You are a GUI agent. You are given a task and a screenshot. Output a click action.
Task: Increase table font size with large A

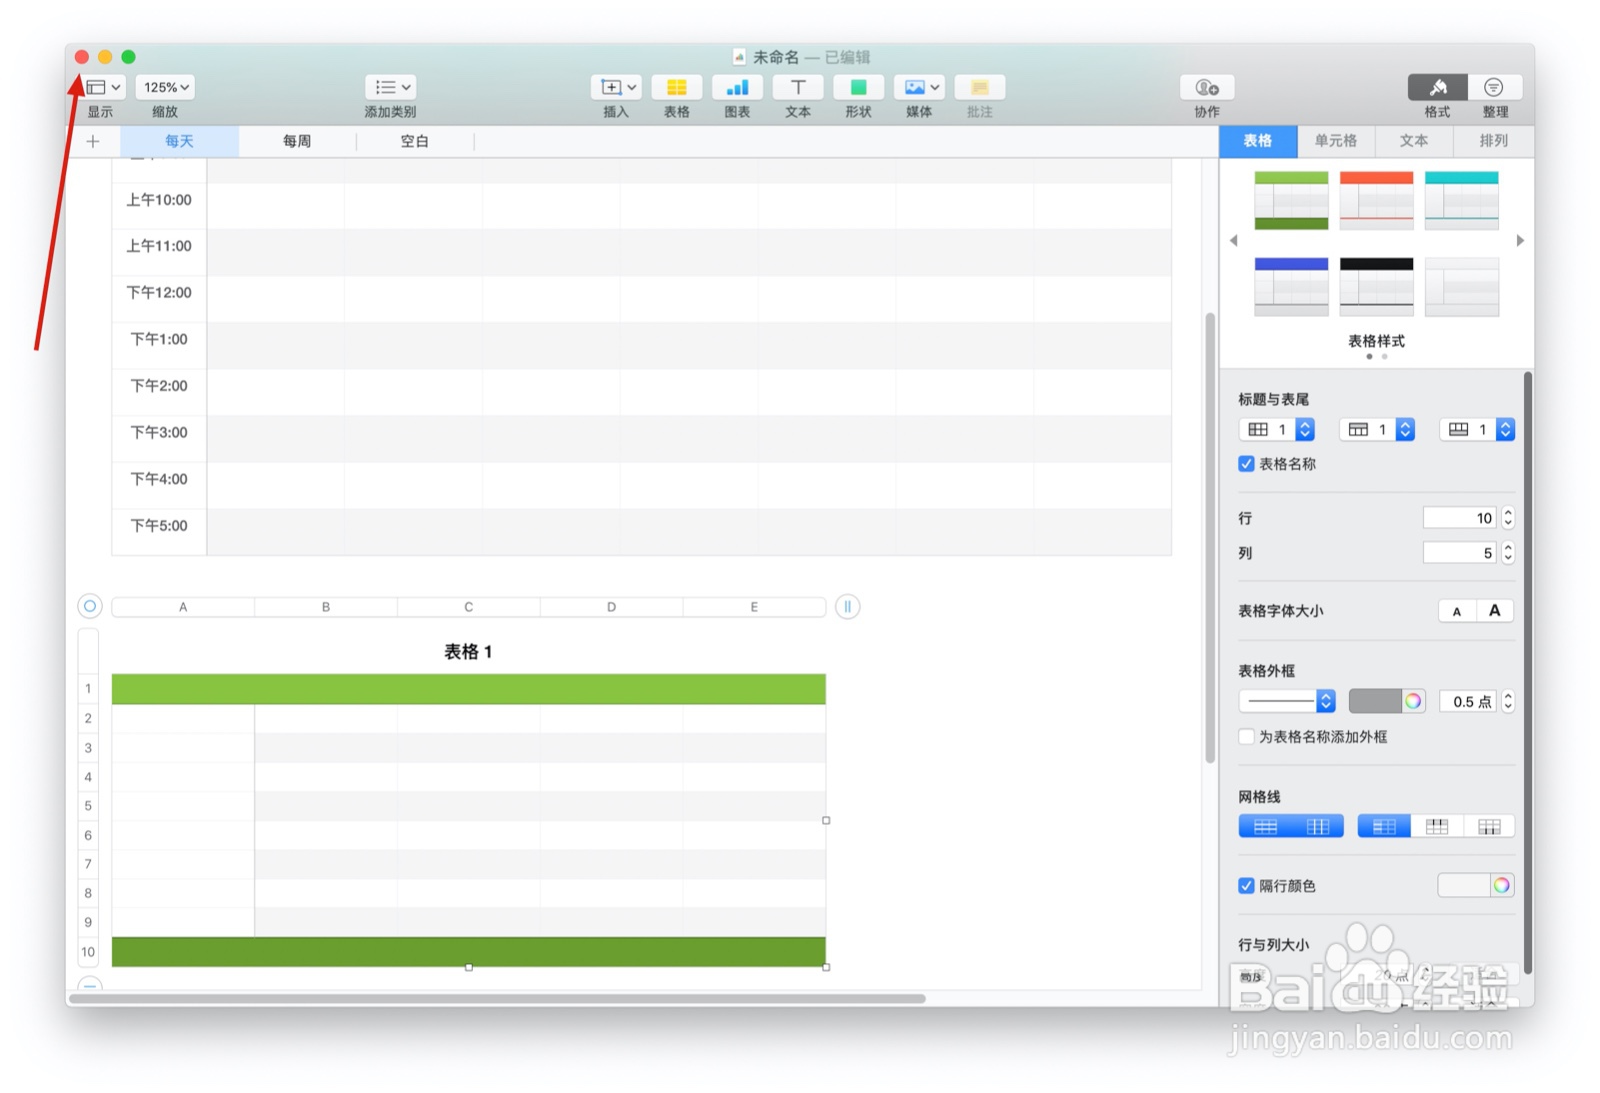tap(1495, 611)
